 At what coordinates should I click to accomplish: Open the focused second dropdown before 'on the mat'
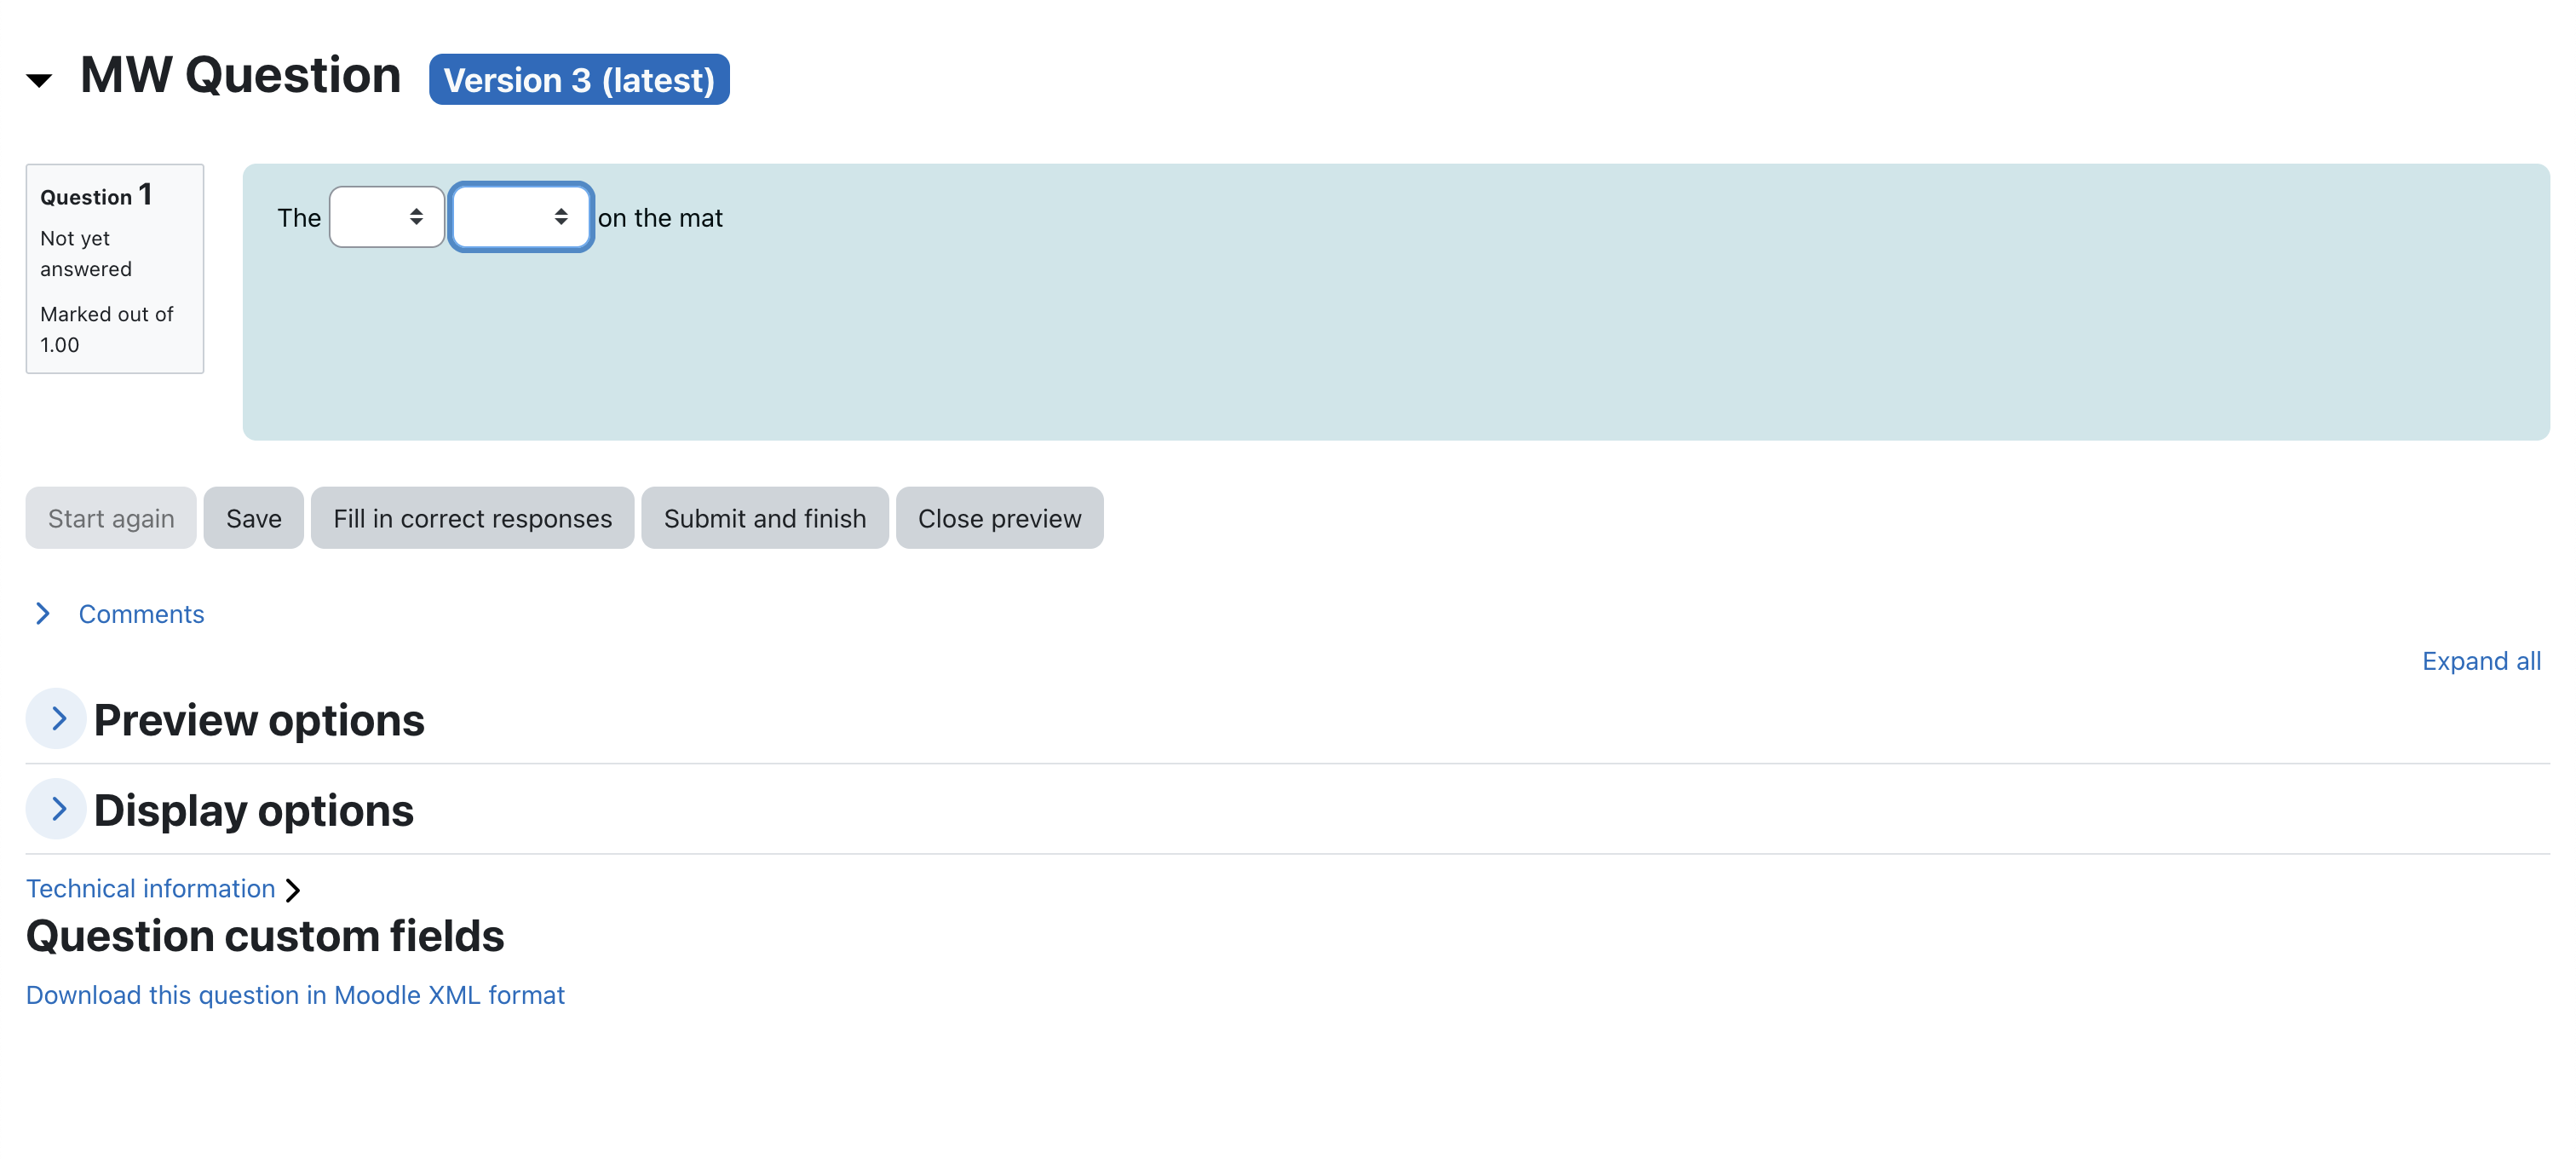[521, 217]
